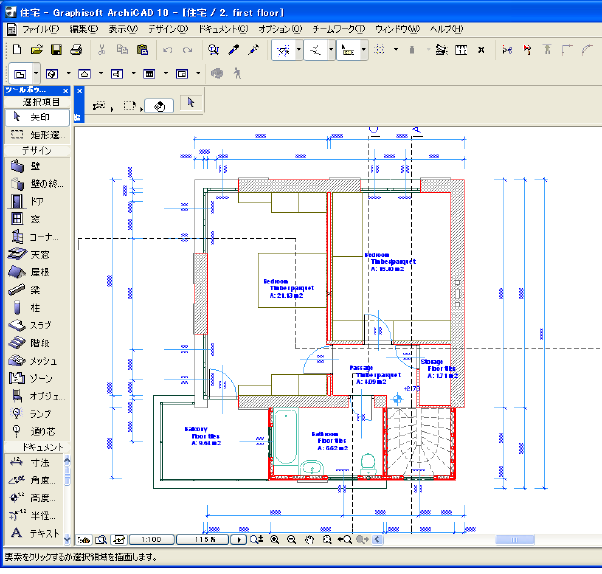Click the 選択項目 section header button
Screen dimensions: 602x574
36,102
